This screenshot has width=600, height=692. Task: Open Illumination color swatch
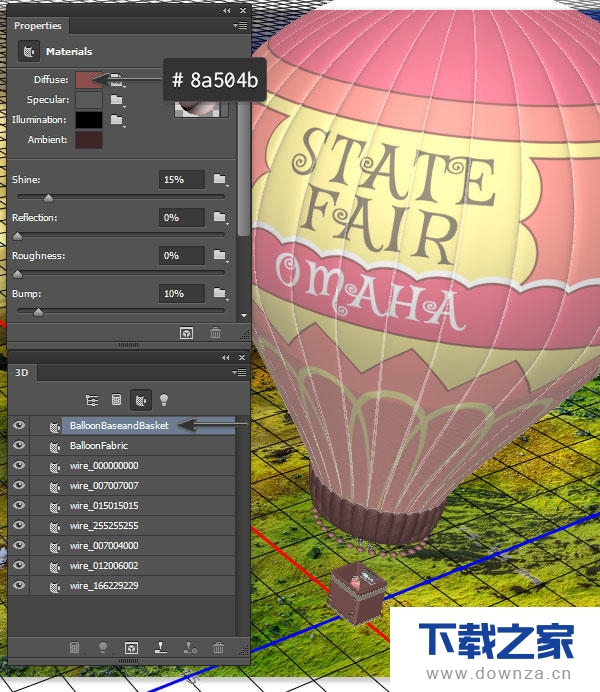(89, 120)
